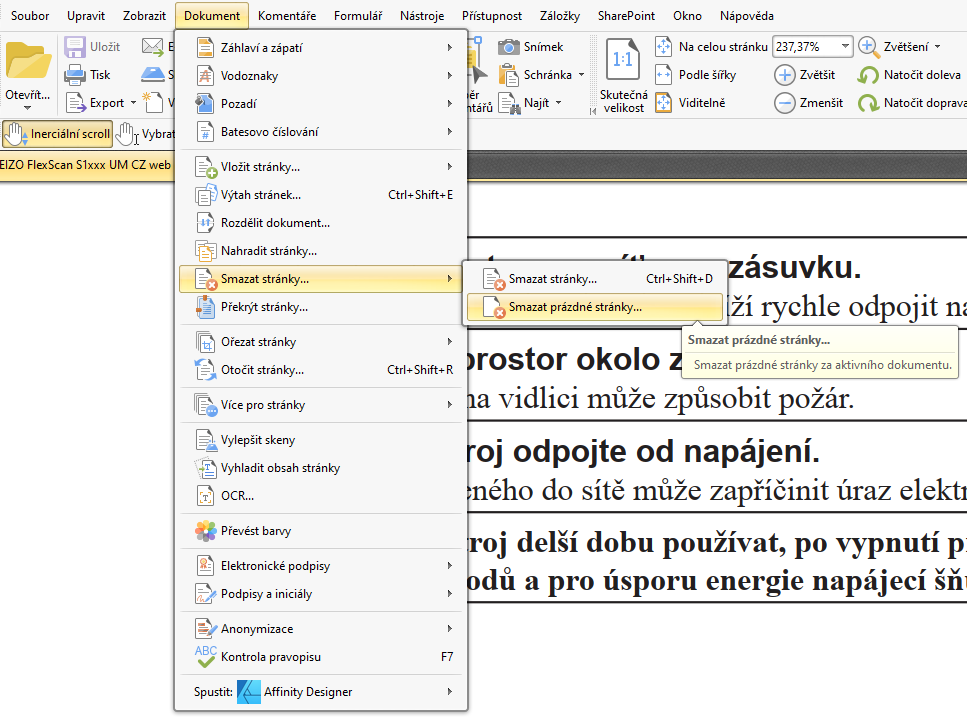This screenshot has height=718, width=967.
Task: Click Na celou stránku icon
Action: pos(664,46)
